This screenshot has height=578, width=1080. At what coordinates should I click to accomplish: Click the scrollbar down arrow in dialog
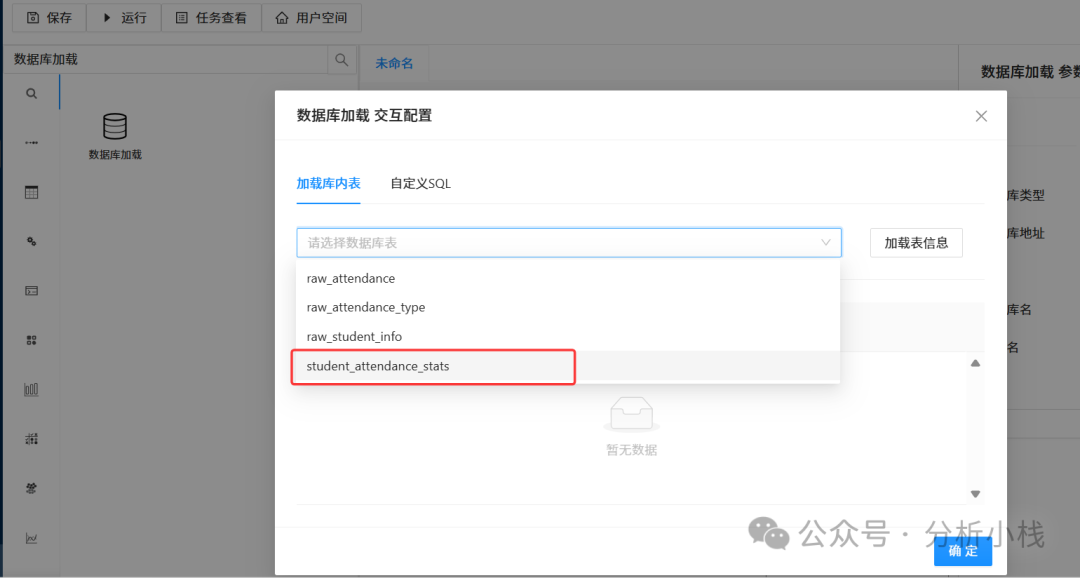pyautogui.click(x=975, y=493)
